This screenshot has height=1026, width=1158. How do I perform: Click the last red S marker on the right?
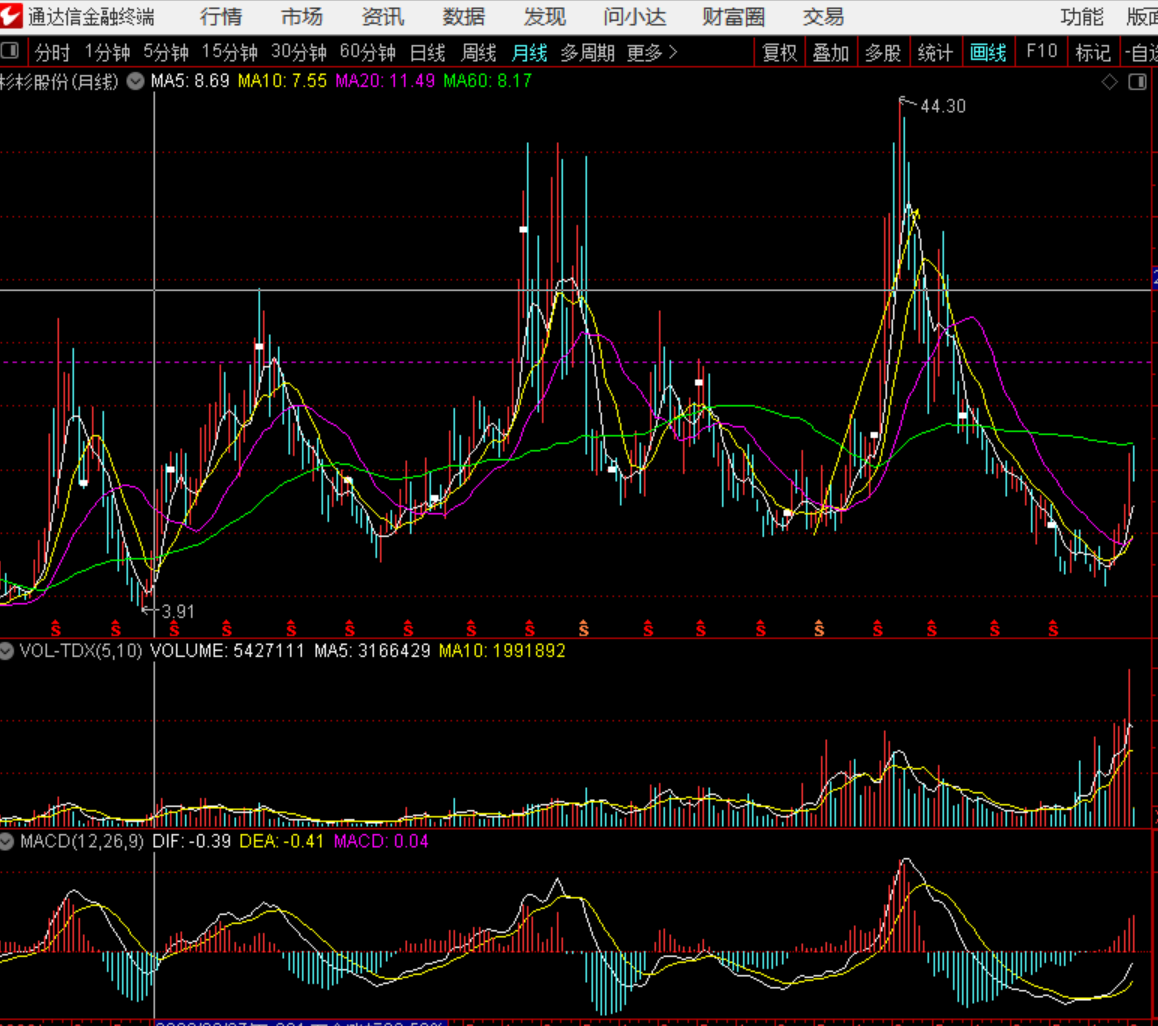coord(1053,628)
